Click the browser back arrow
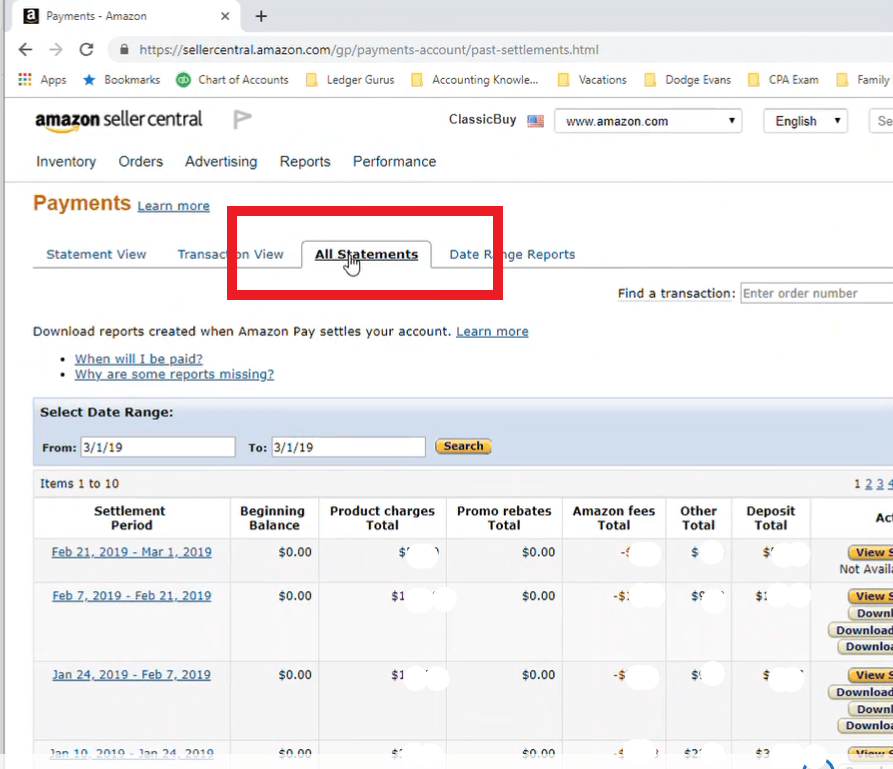 [26, 50]
